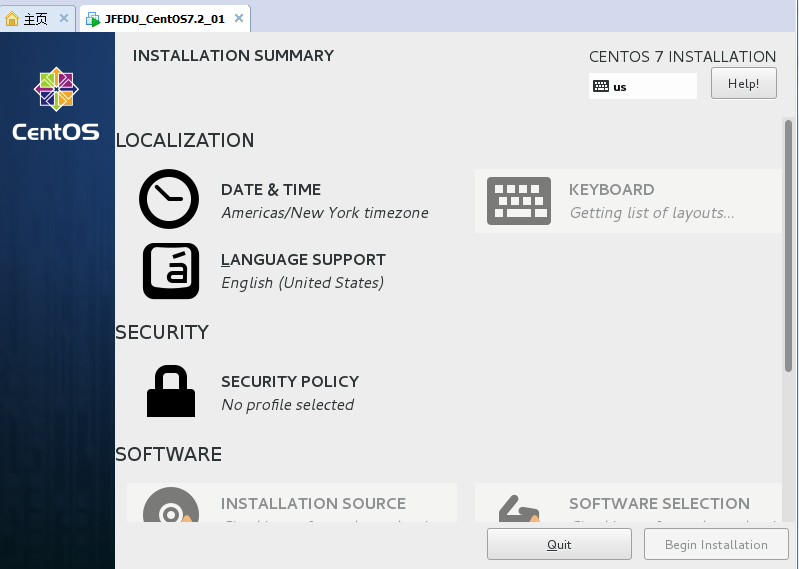Open SECURITY POLICY settings

(291, 392)
